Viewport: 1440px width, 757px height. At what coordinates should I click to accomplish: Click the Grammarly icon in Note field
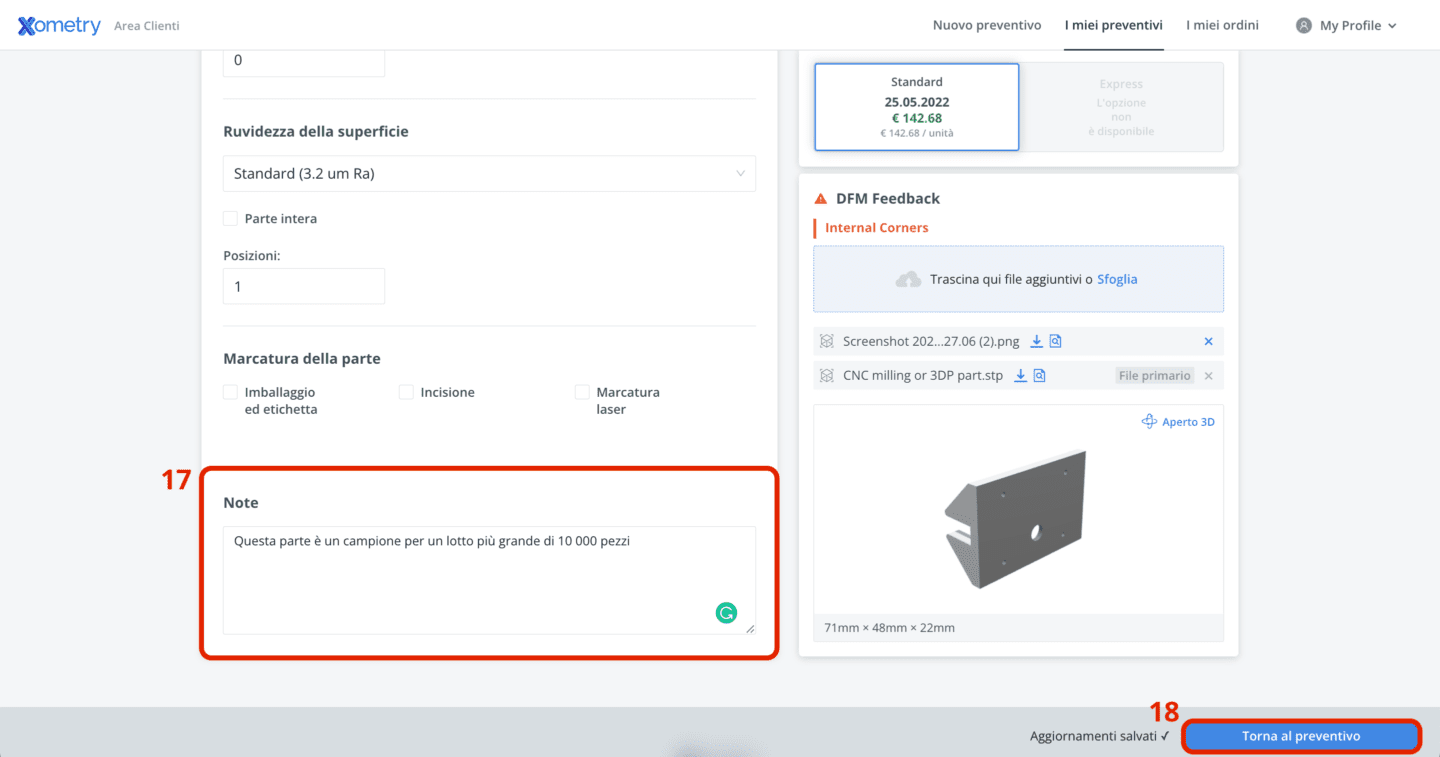click(x=726, y=612)
